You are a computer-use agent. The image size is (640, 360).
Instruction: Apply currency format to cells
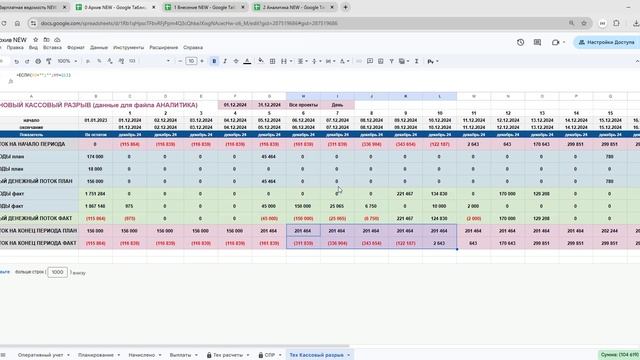[88, 61]
